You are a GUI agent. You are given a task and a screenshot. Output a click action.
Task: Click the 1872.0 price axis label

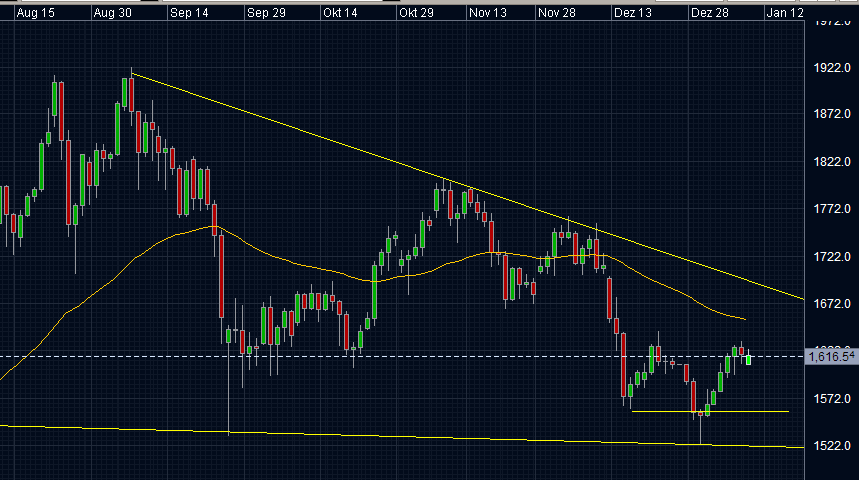click(832, 114)
